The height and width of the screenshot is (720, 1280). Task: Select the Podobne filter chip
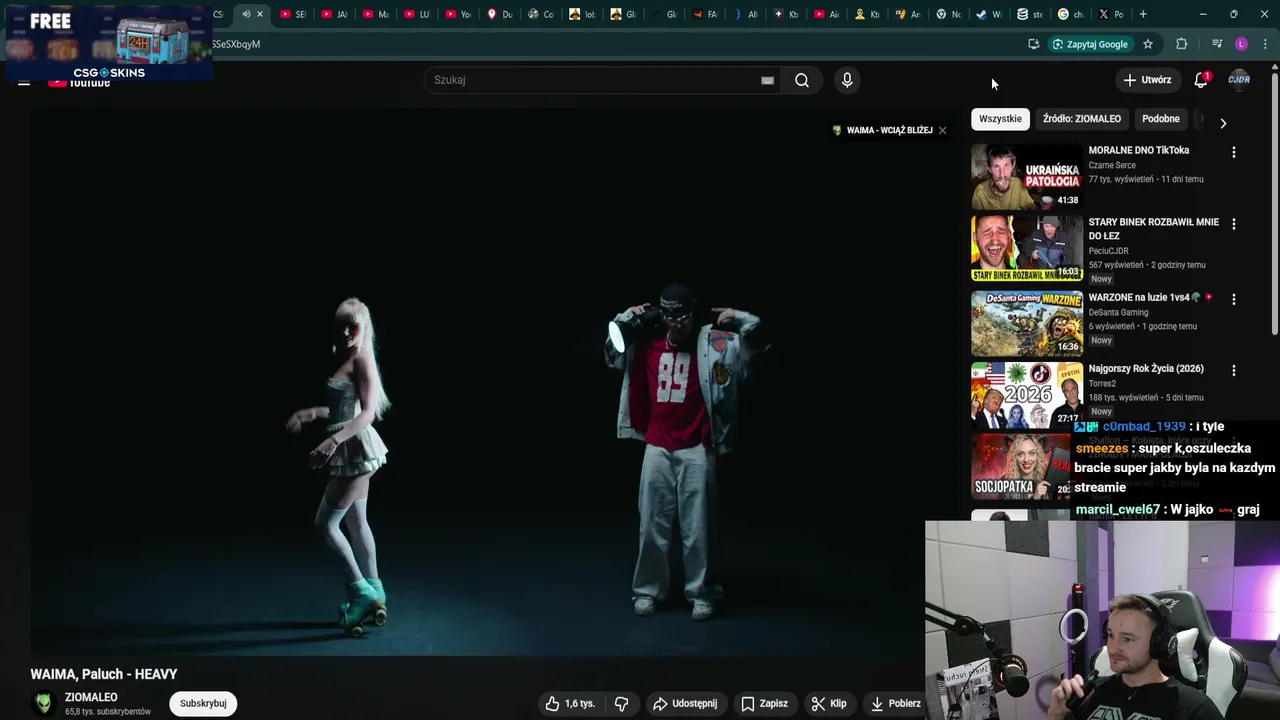tap(1161, 119)
